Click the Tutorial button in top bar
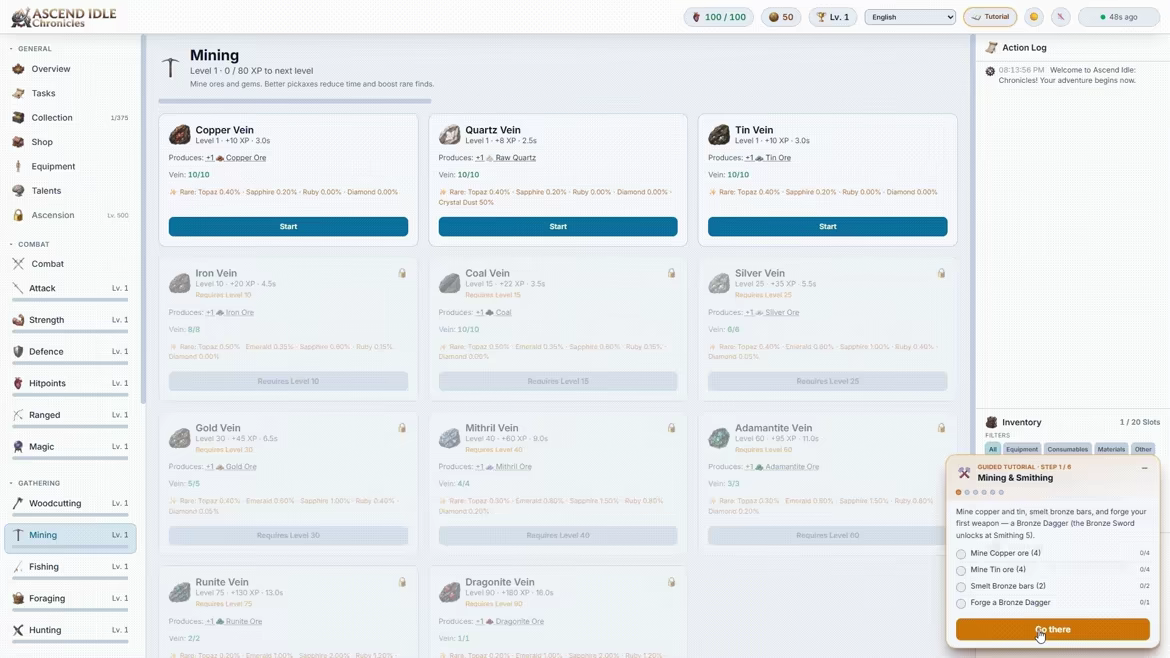This screenshot has height=658, width=1170. (x=990, y=16)
